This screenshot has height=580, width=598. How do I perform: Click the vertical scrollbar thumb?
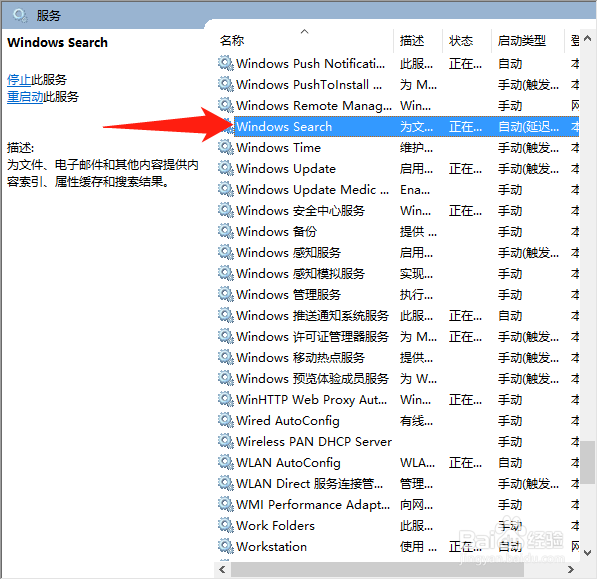point(588,462)
